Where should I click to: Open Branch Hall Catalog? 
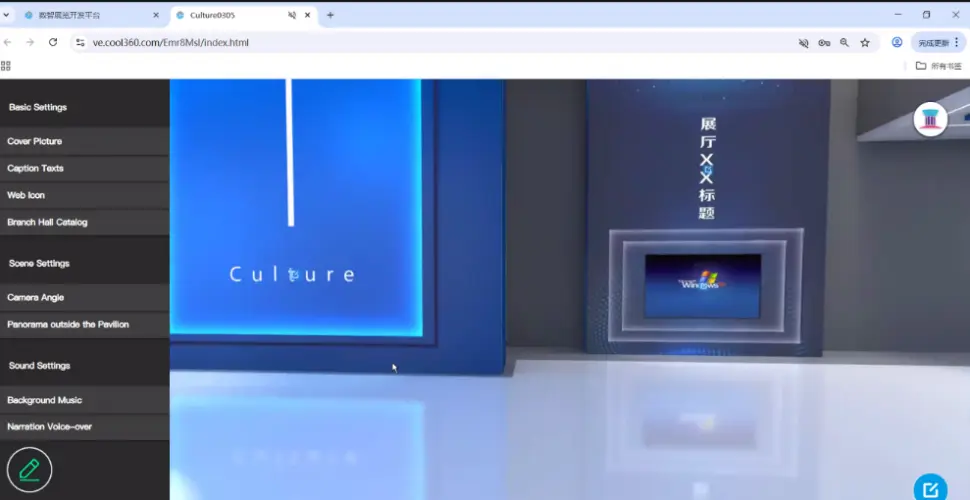click(85, 222)
